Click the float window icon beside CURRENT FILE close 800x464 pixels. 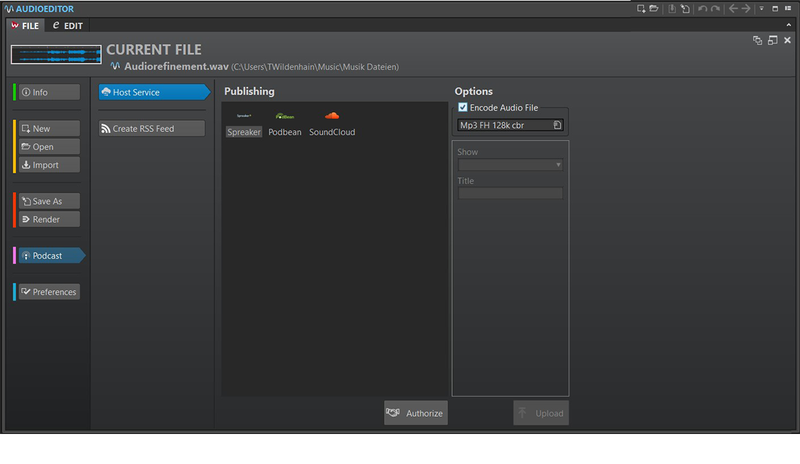tap(772, 40)
